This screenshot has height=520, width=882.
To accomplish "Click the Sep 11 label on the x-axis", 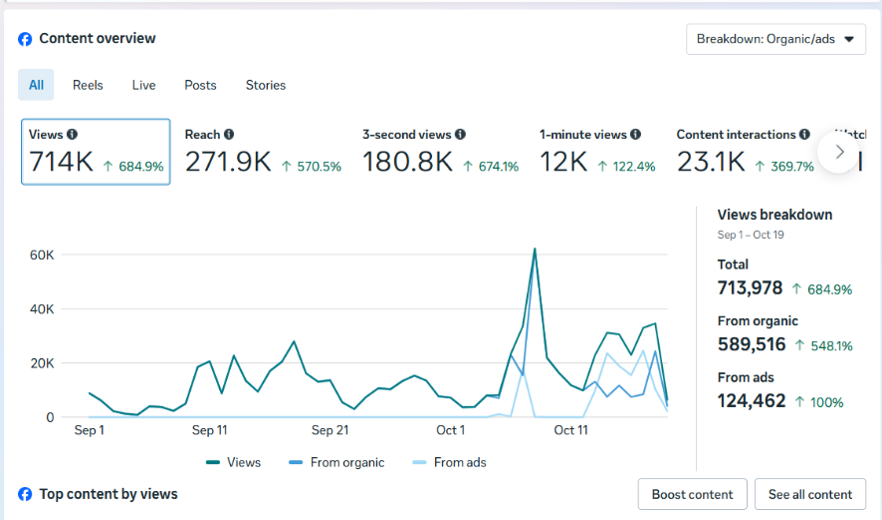I will point(209,430).
